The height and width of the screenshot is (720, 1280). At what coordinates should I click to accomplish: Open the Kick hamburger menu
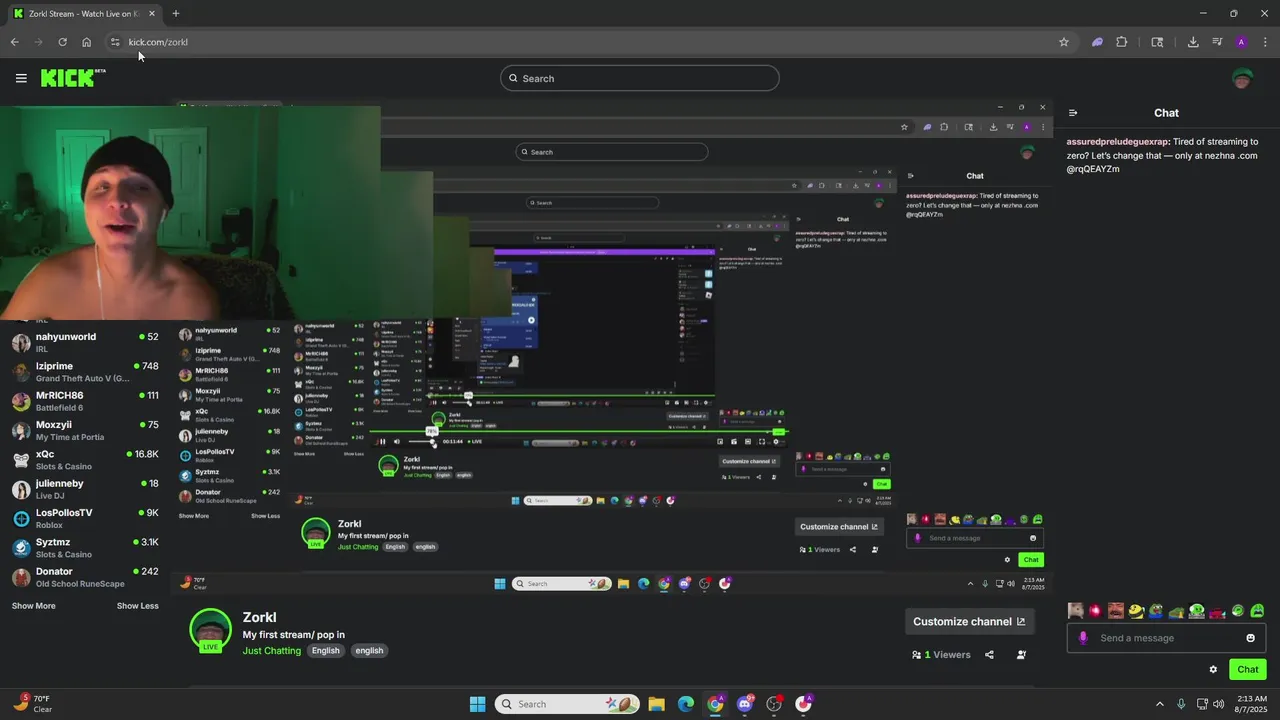point(21,78)
